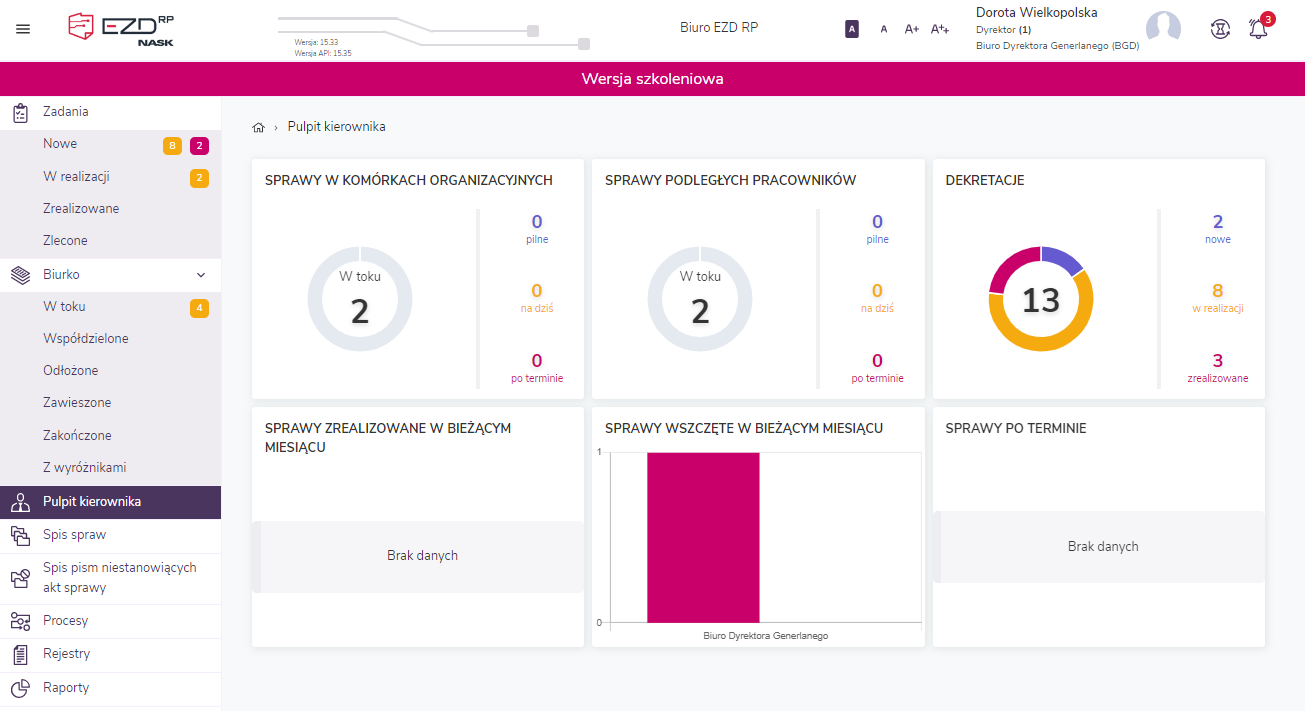Open the W realizacji tasks list
Viewport: 1305px width, 711px height.
(76, 177)
